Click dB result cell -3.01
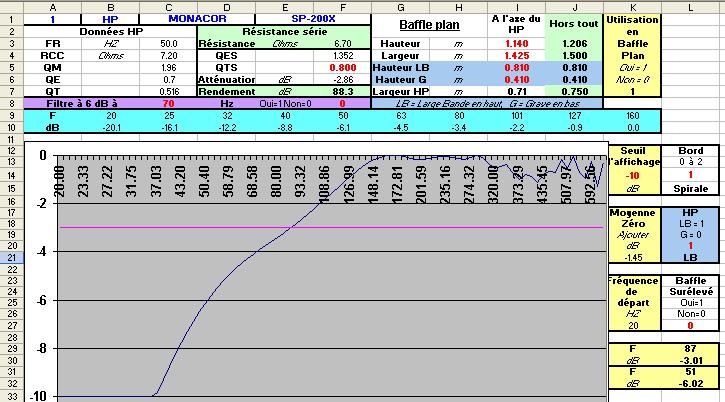The width and height of the screenshot is (725, 402). point(690,360)
